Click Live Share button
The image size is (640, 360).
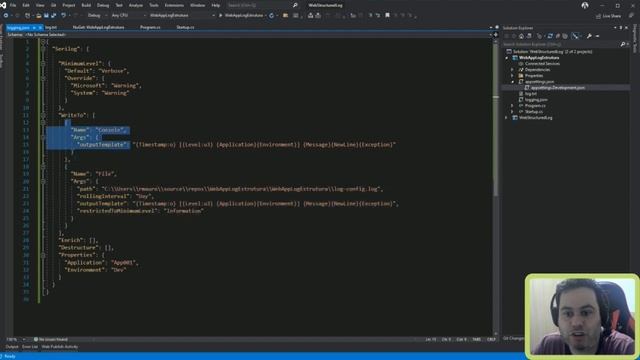[608, 16]
